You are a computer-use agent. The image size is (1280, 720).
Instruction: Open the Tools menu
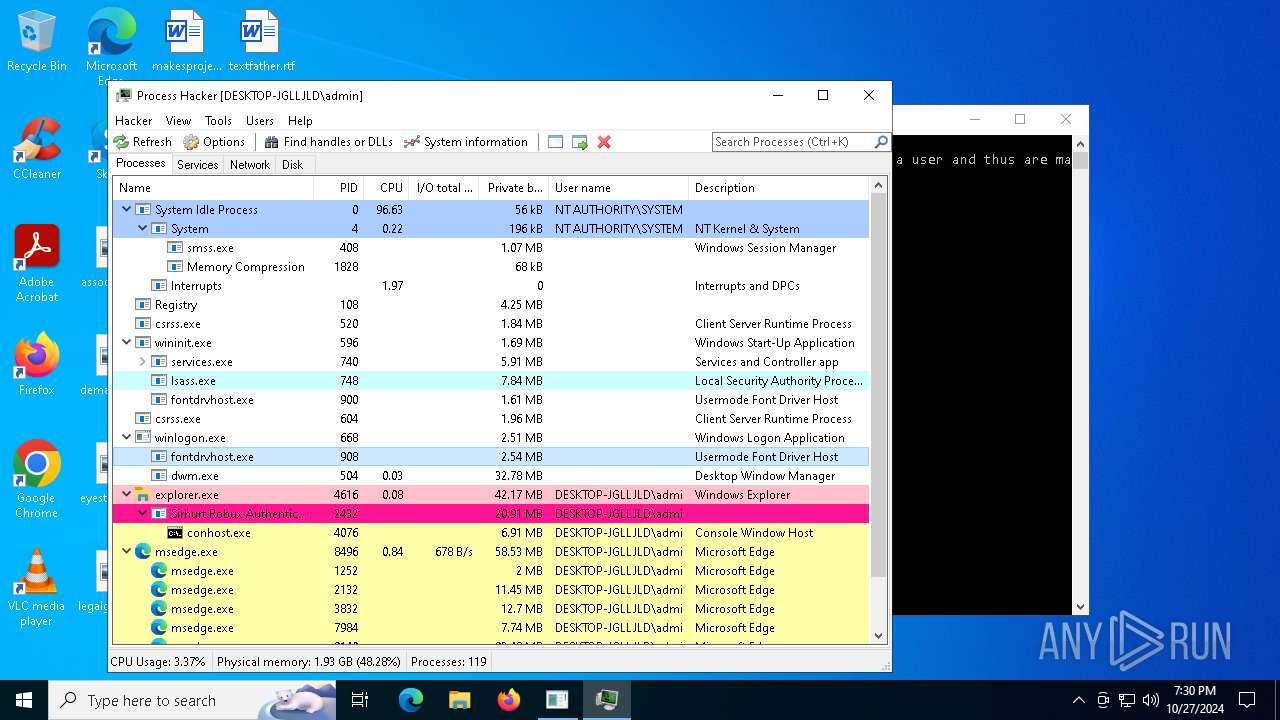coord(218,121)
